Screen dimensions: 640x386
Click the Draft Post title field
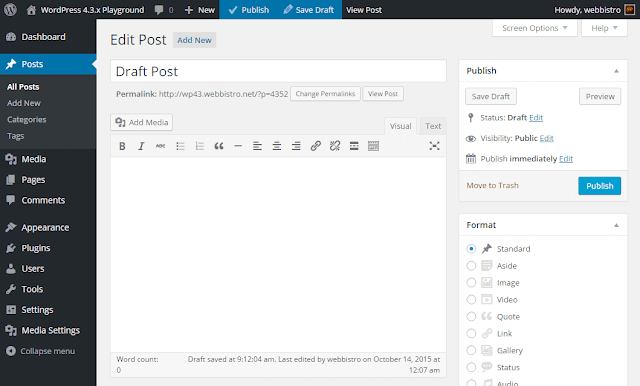pyautogui.click(x=278, y=71)
